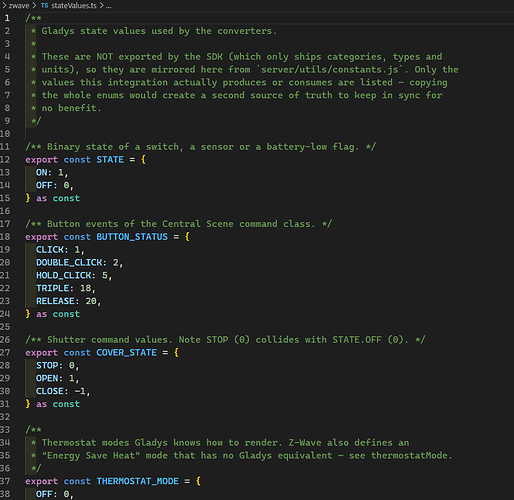Click the export keyword on line 18

(41, 237)
